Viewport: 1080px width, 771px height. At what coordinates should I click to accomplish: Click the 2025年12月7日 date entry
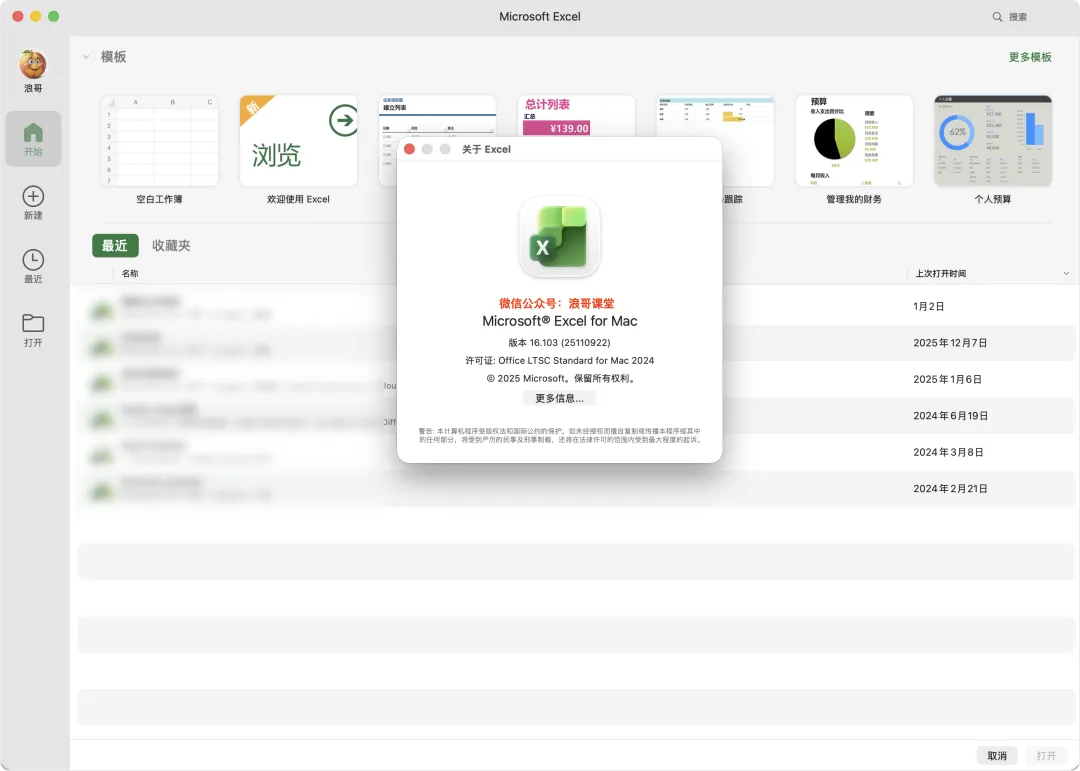pos(950,343)
